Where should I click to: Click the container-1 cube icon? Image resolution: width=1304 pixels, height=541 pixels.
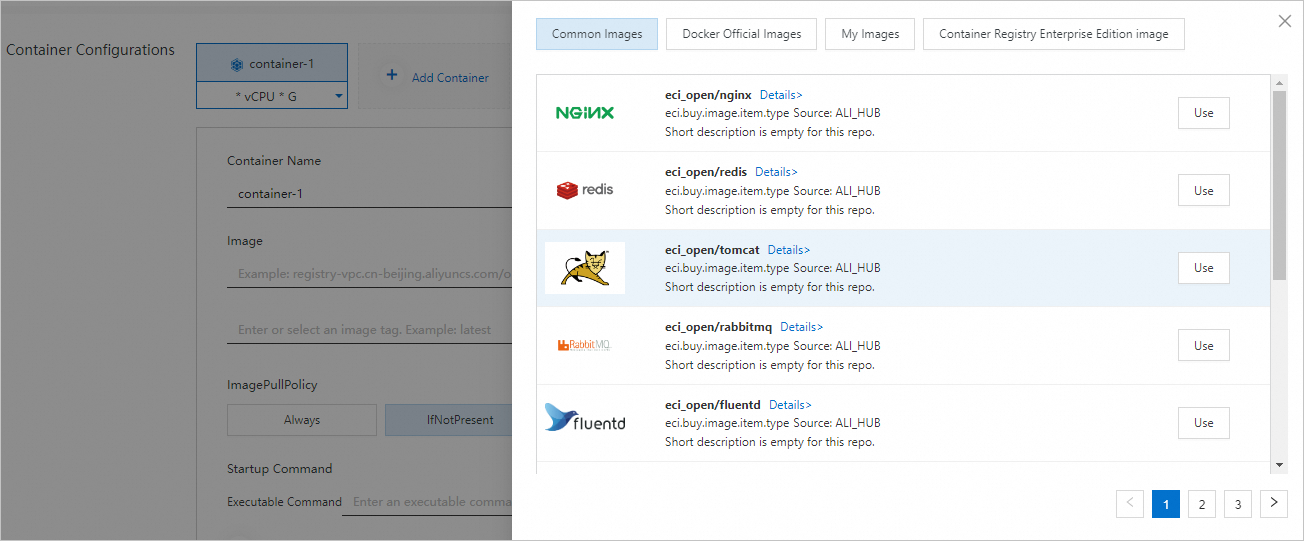click(x=237, y=64)
